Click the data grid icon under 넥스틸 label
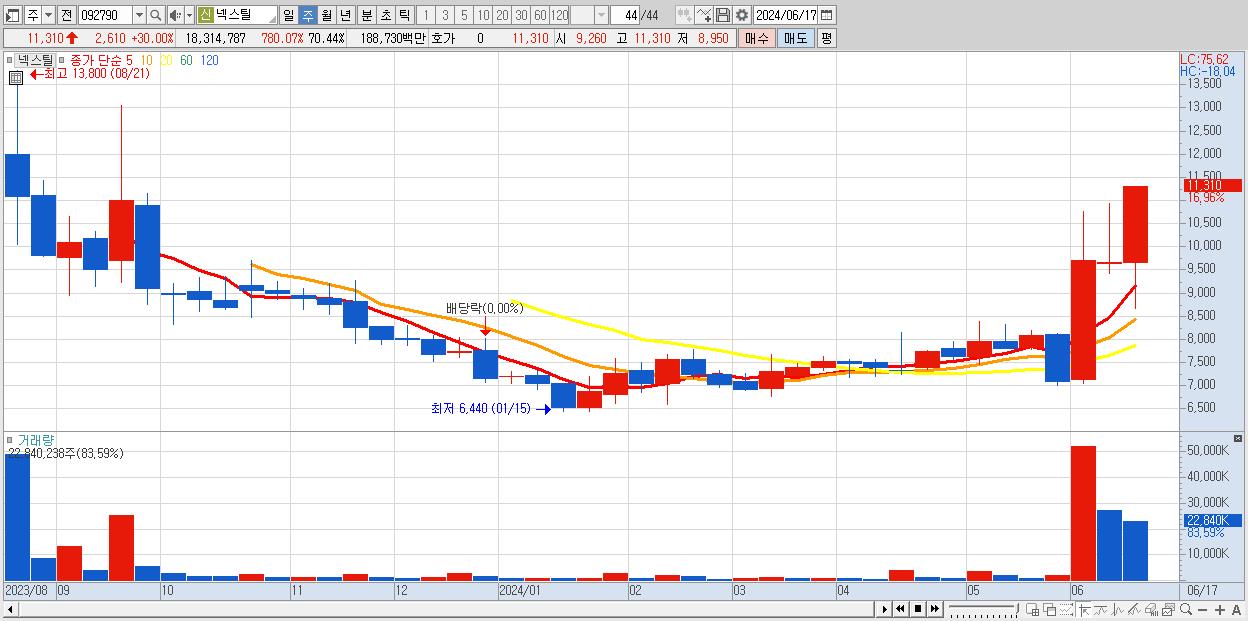The image size is (1248, 621). 16,77
